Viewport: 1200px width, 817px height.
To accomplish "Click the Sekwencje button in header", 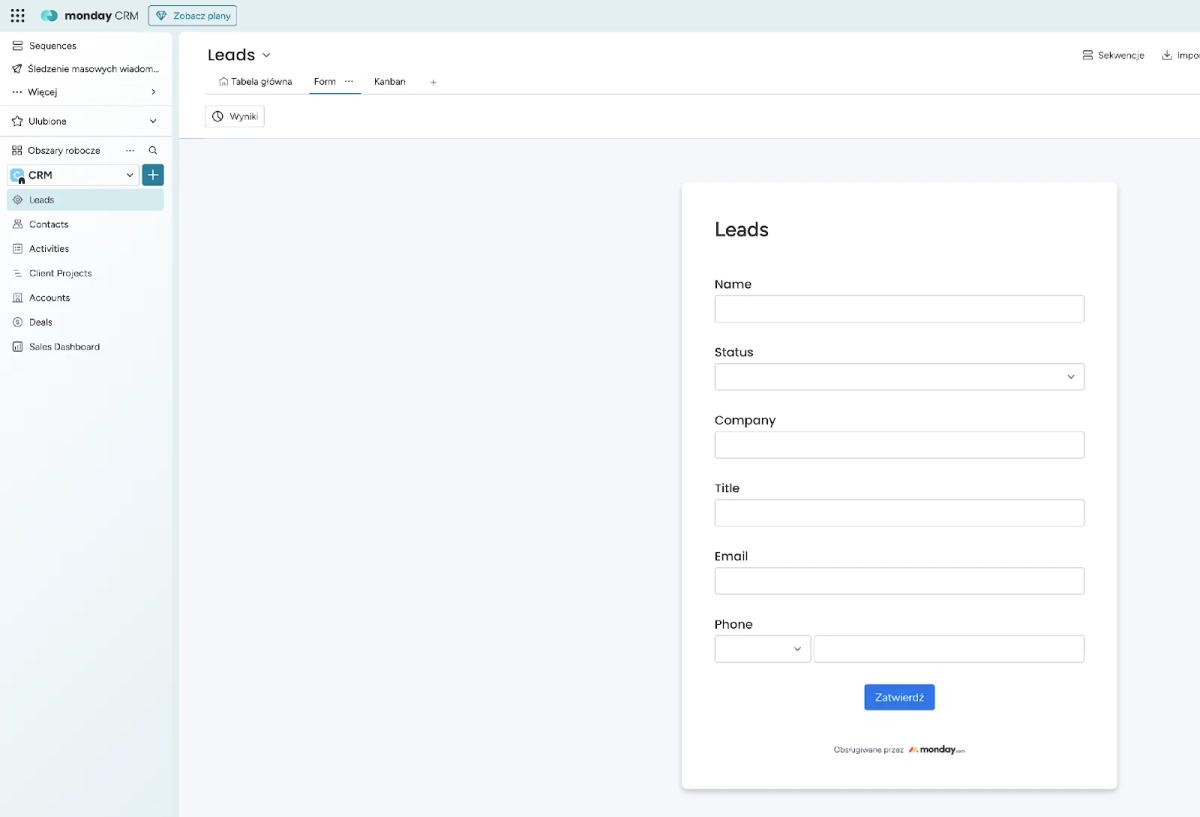I will [x=1113, y=55].
